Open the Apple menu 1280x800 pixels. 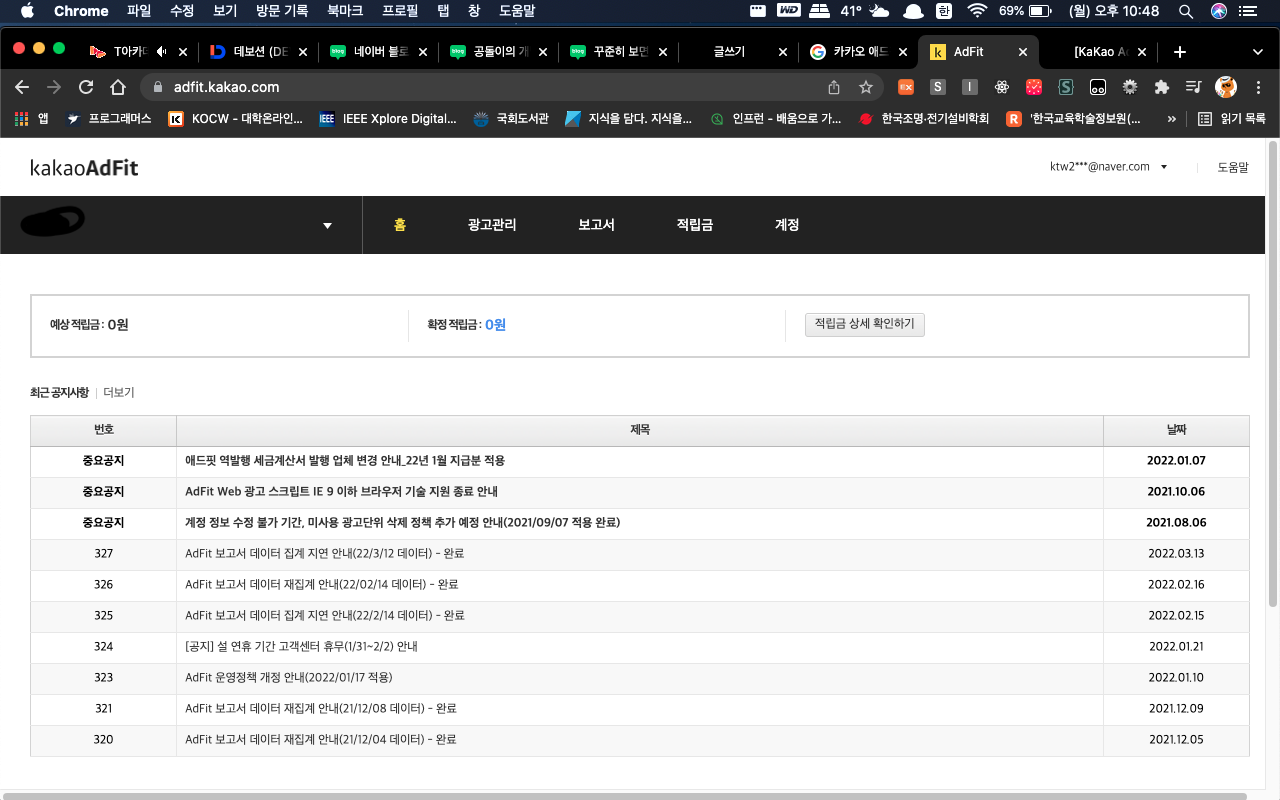point(26,11)
